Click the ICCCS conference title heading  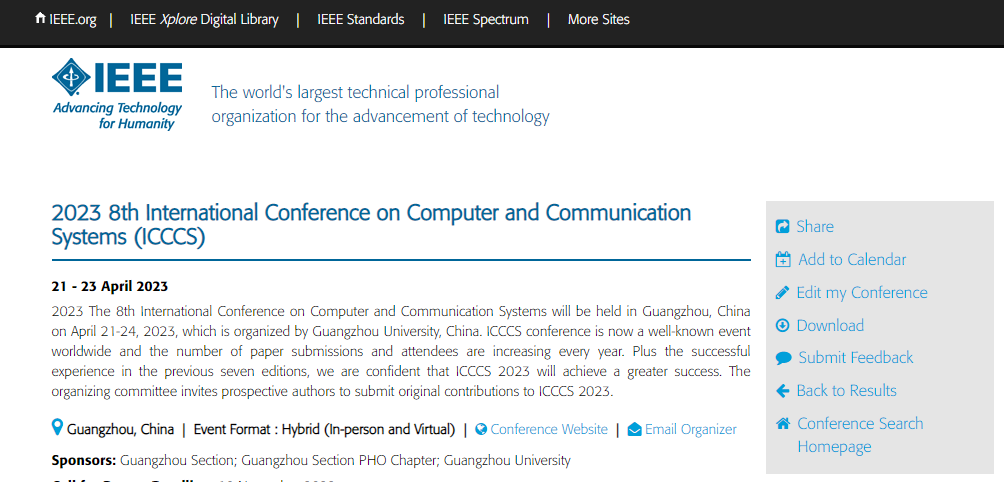(371, 224)
